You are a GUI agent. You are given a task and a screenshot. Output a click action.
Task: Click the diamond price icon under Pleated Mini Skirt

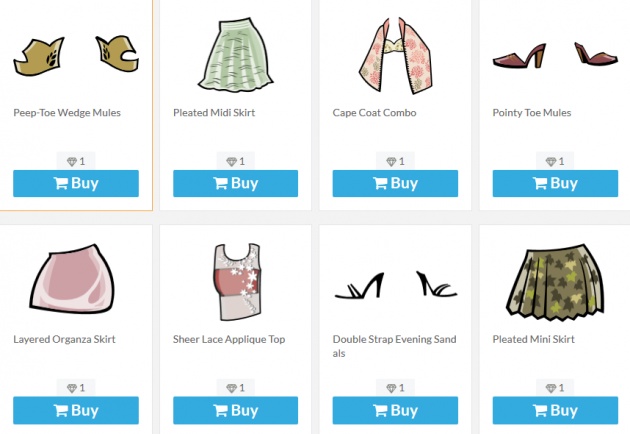(551, 388)
